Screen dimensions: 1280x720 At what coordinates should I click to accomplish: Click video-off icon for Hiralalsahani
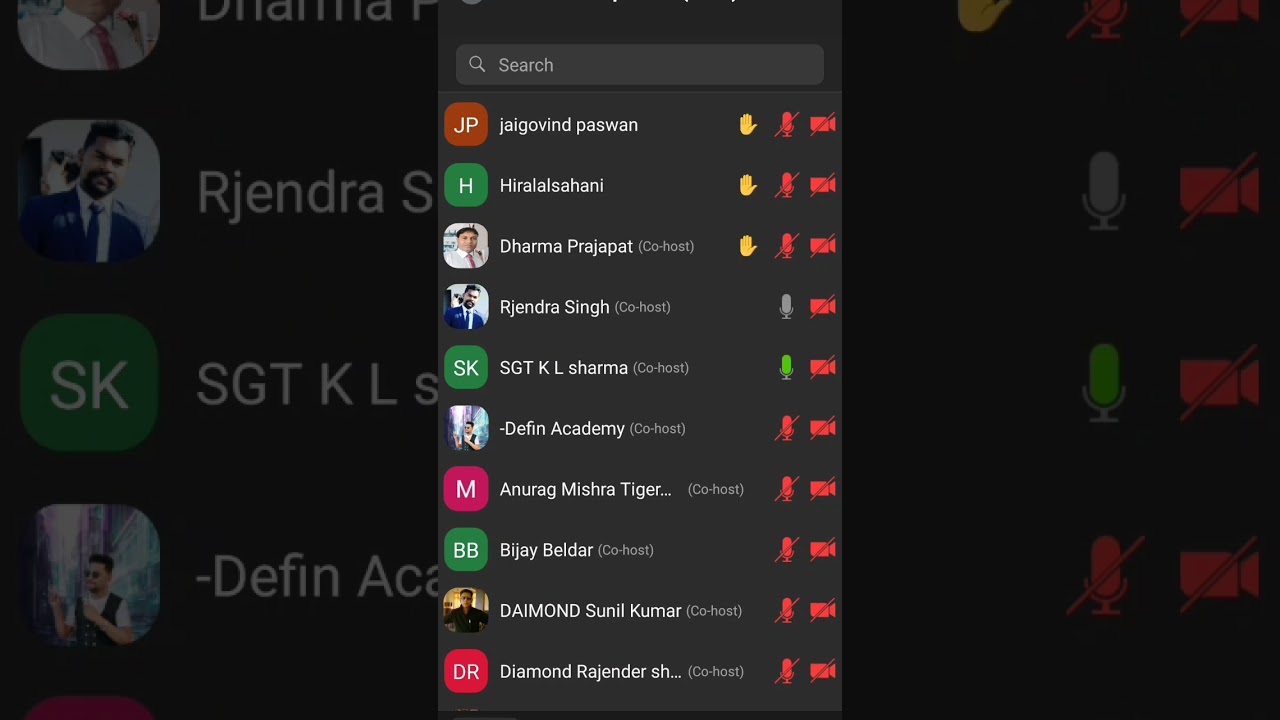pos(823,185)
